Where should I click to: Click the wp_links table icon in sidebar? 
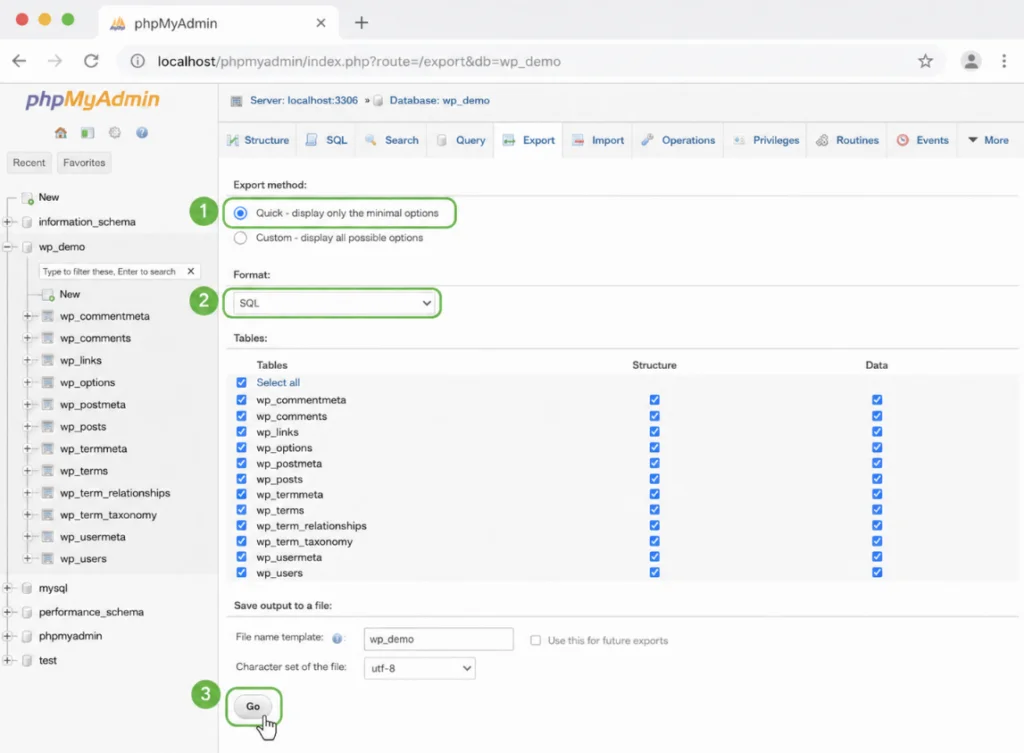point(48,360)
